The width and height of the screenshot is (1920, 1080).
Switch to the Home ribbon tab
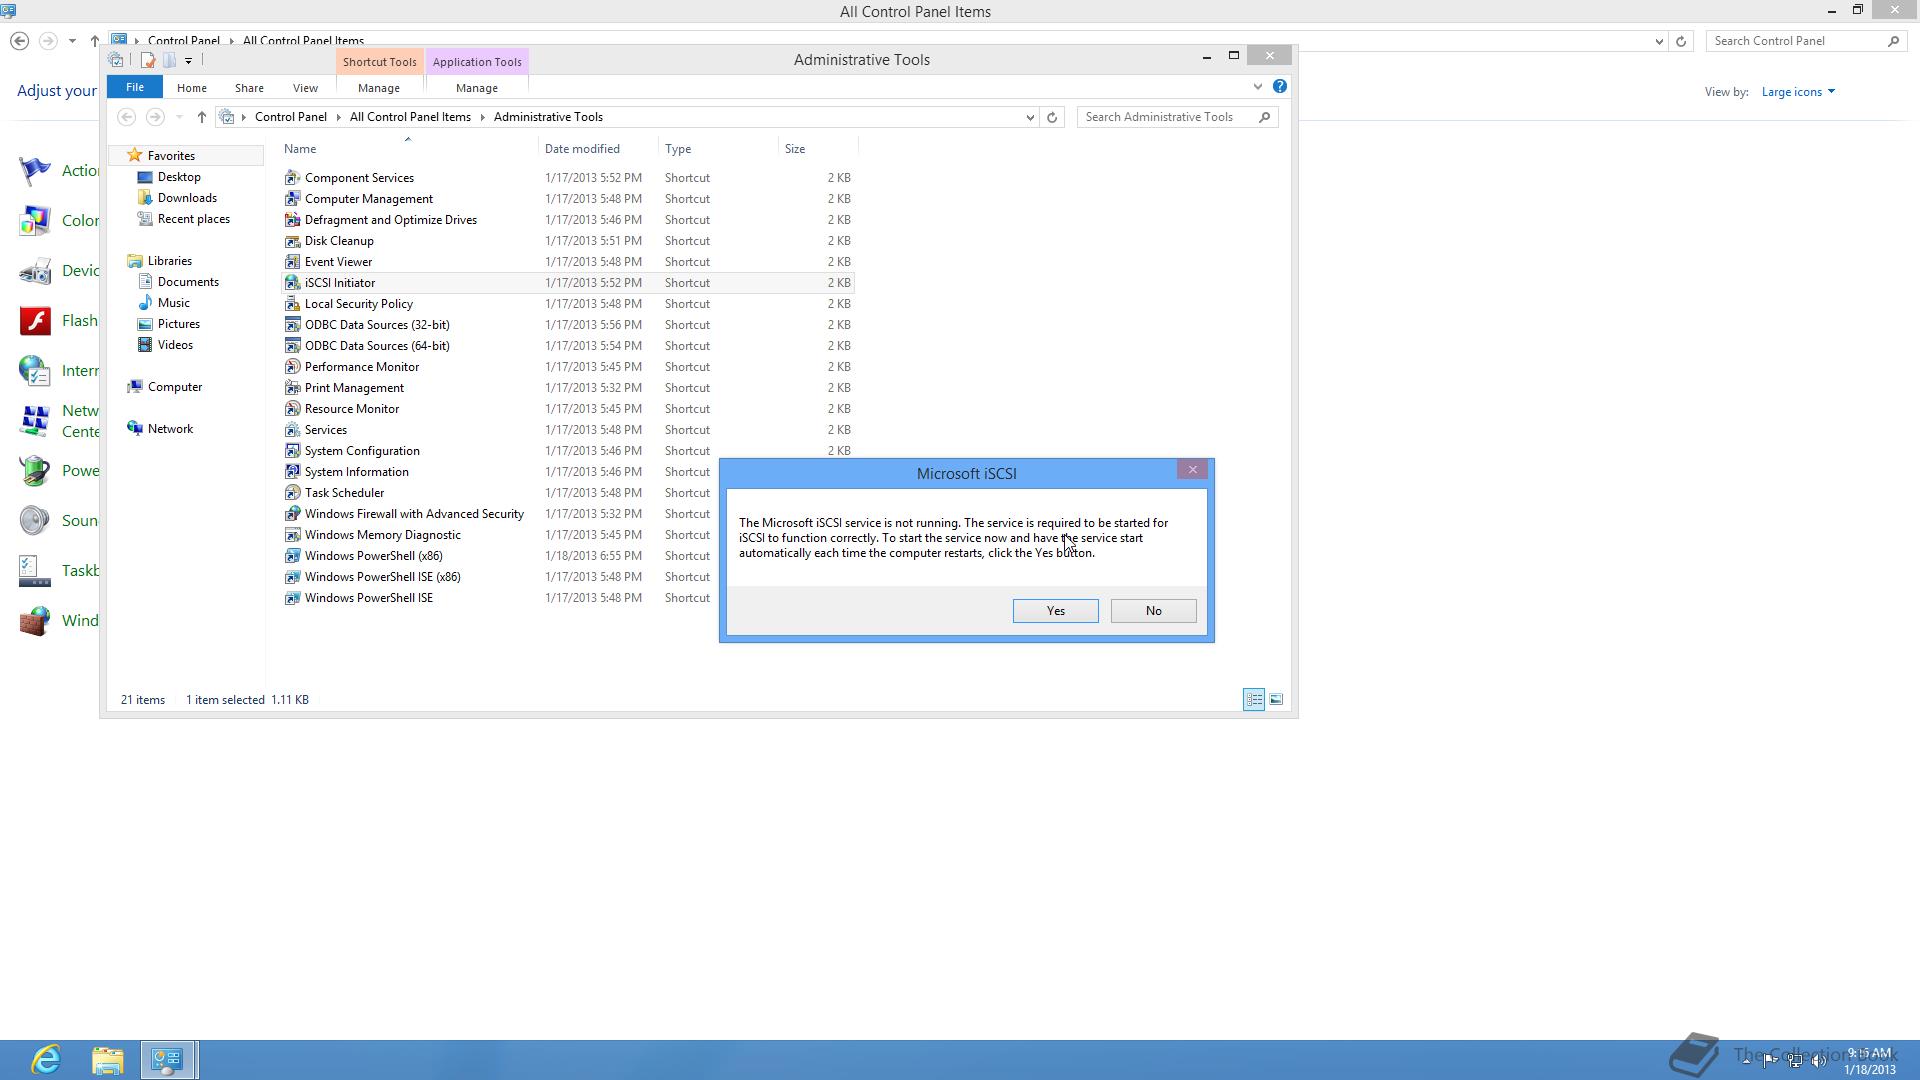click(x=192, y=88)
